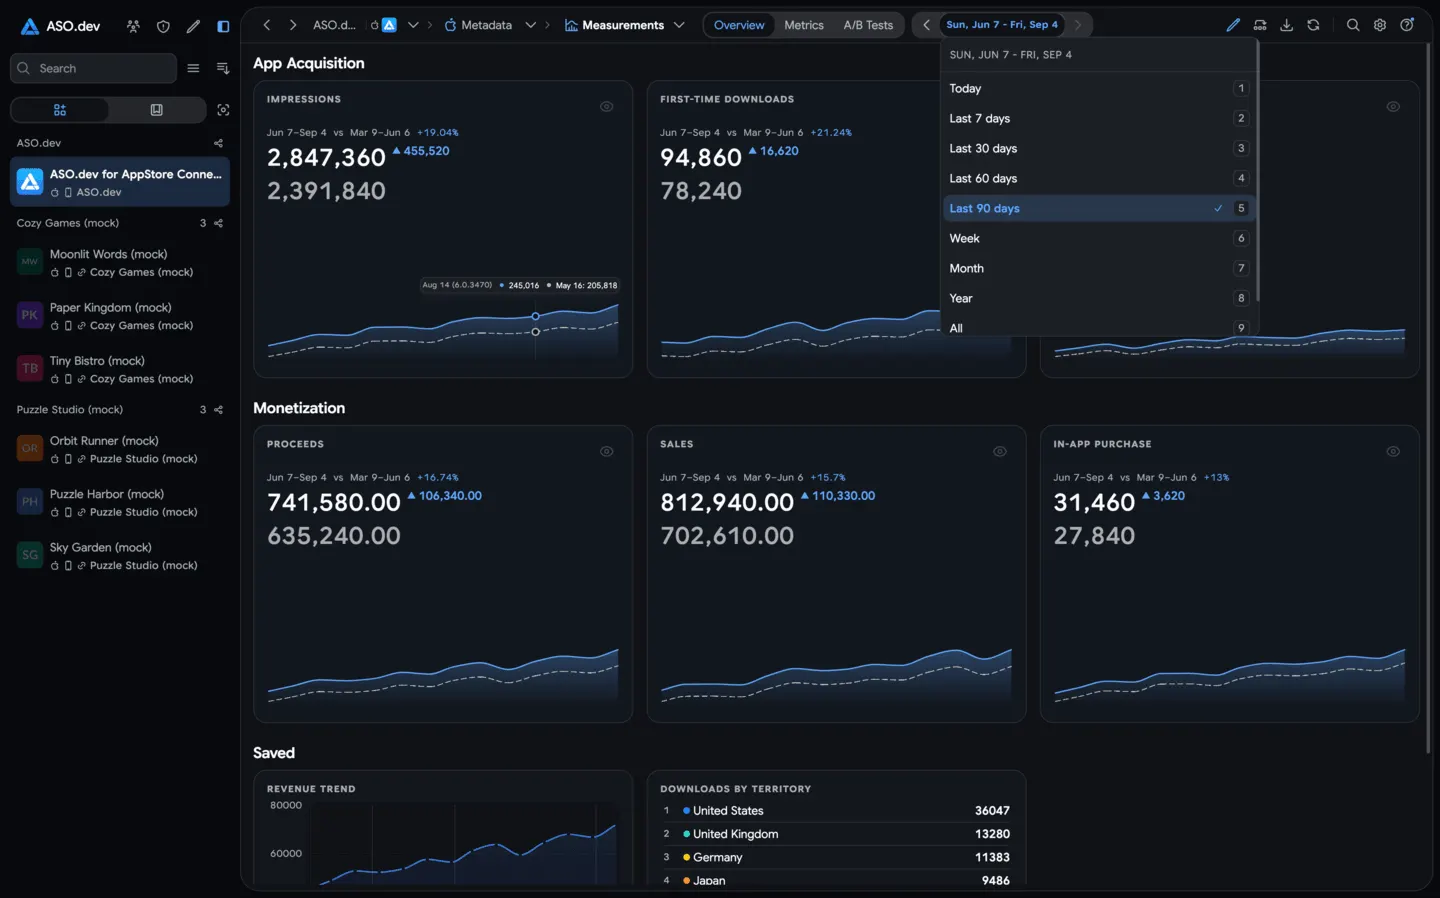
Task: Go to the previous date range
Action: coord(926,25)
